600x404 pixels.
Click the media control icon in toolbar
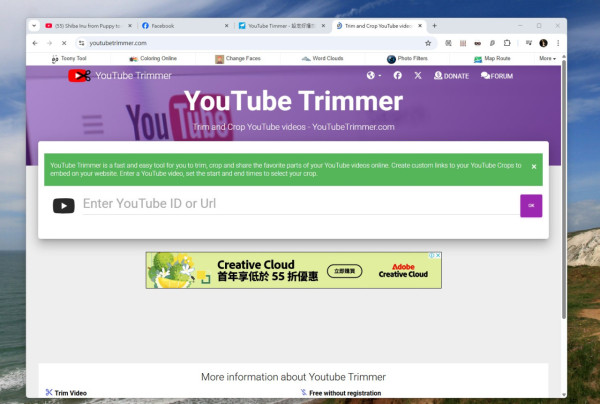click(x=529, y=43)
